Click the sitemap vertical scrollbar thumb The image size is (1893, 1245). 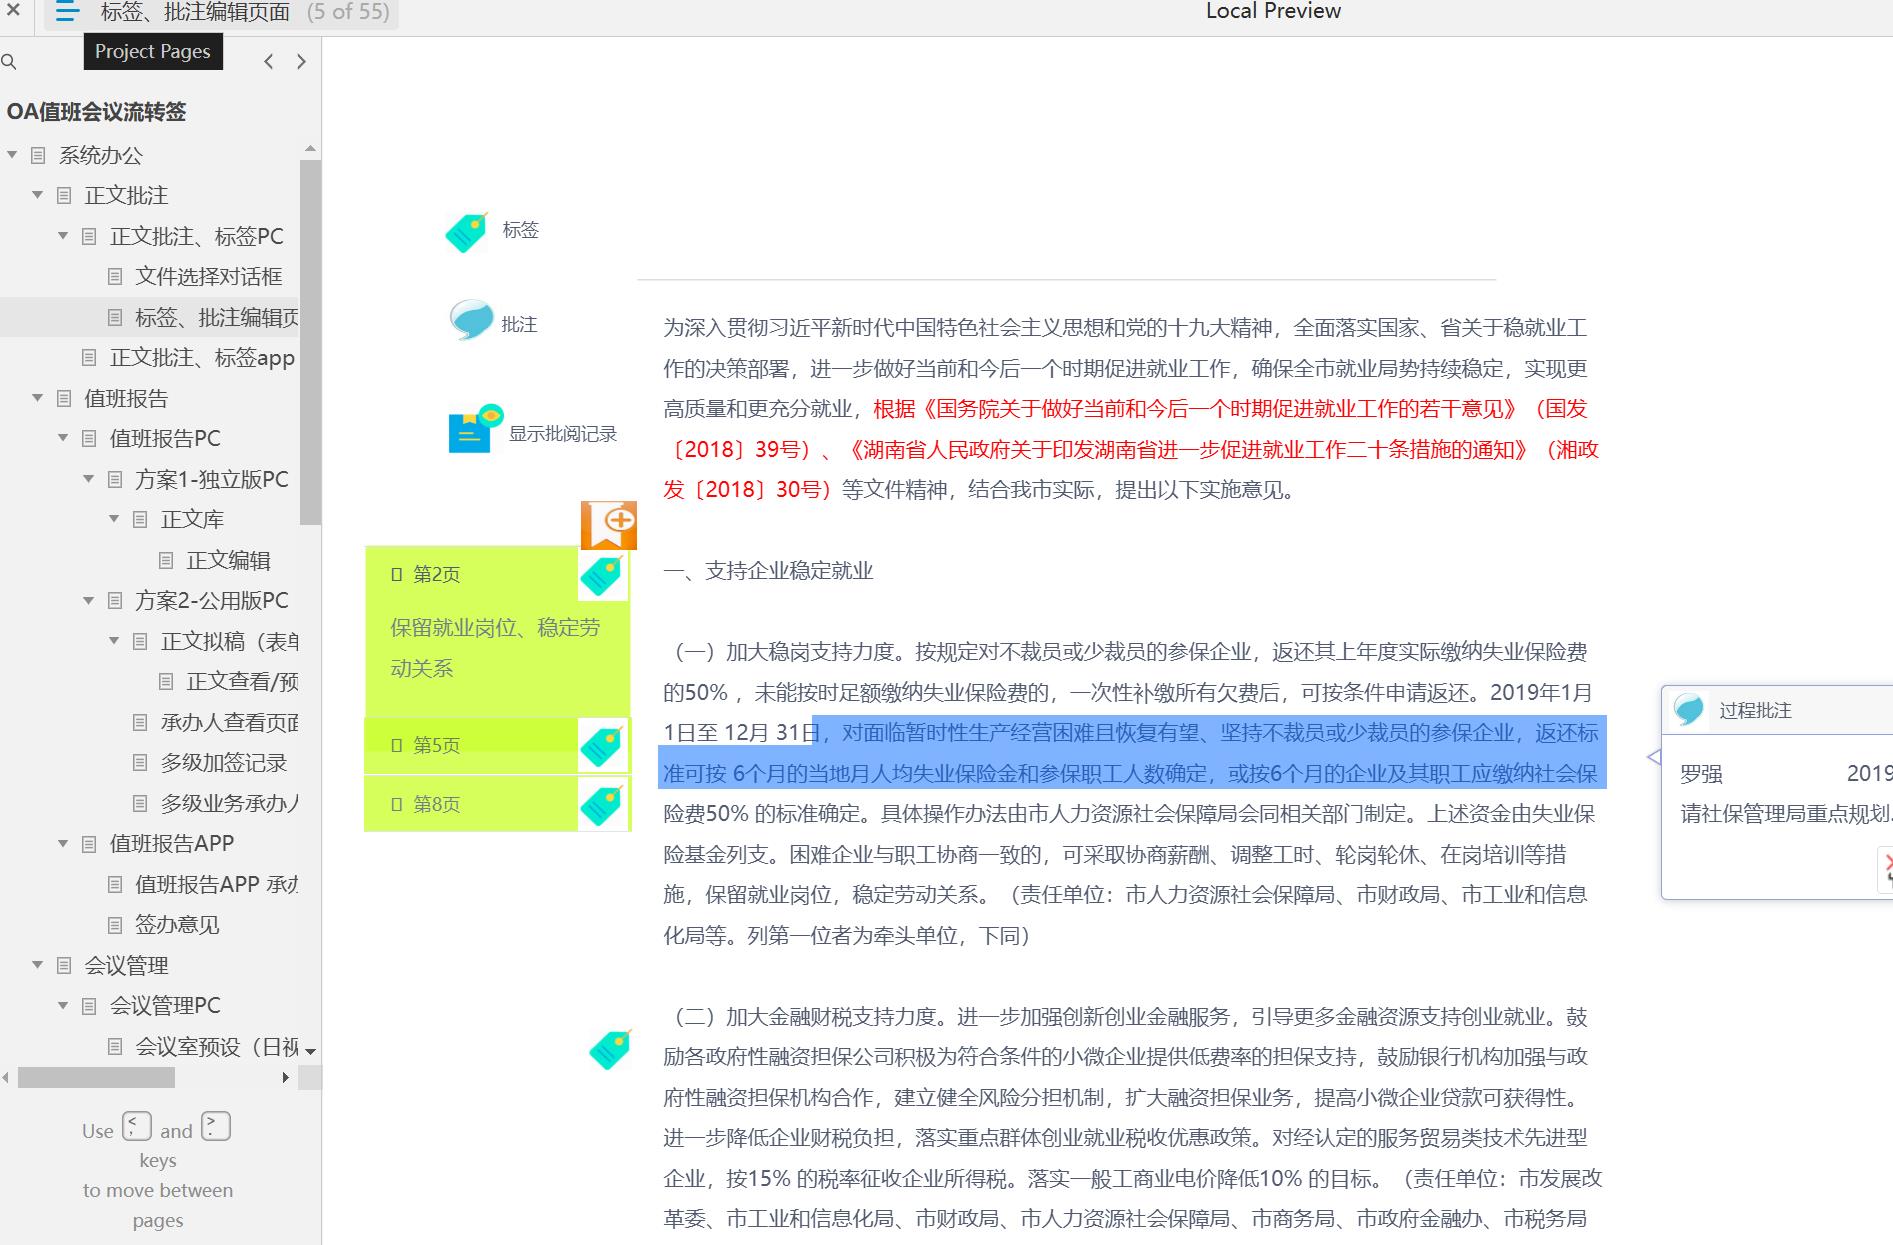pos(310,341)
